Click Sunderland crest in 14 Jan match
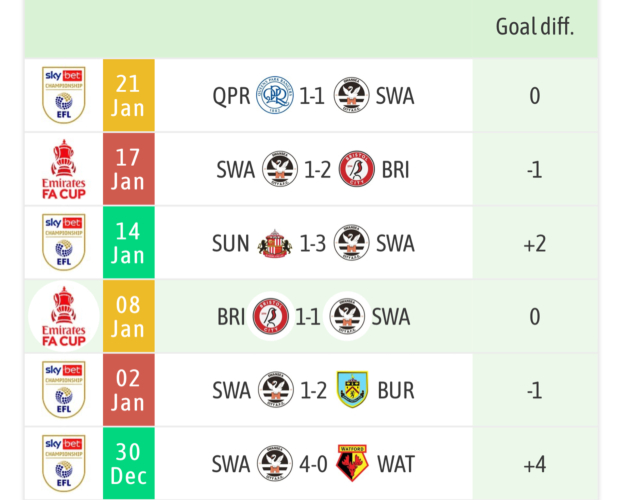 274,243
